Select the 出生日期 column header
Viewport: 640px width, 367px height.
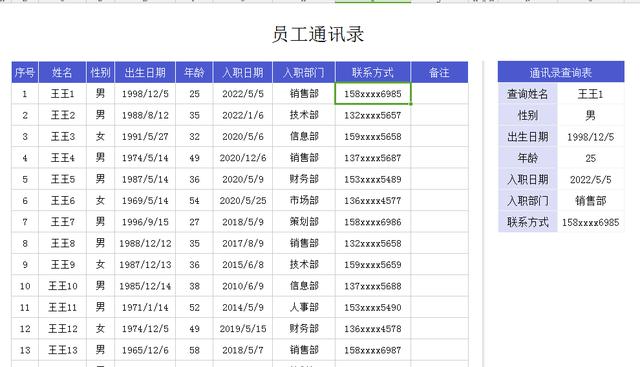(145, 73)
